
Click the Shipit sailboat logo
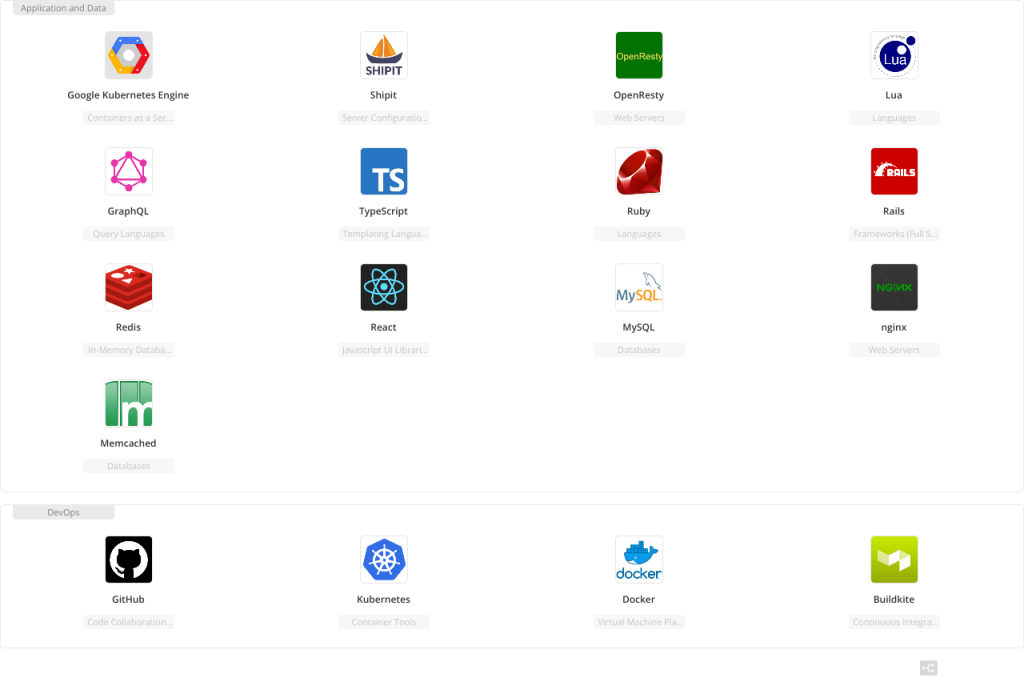[384, 56]
